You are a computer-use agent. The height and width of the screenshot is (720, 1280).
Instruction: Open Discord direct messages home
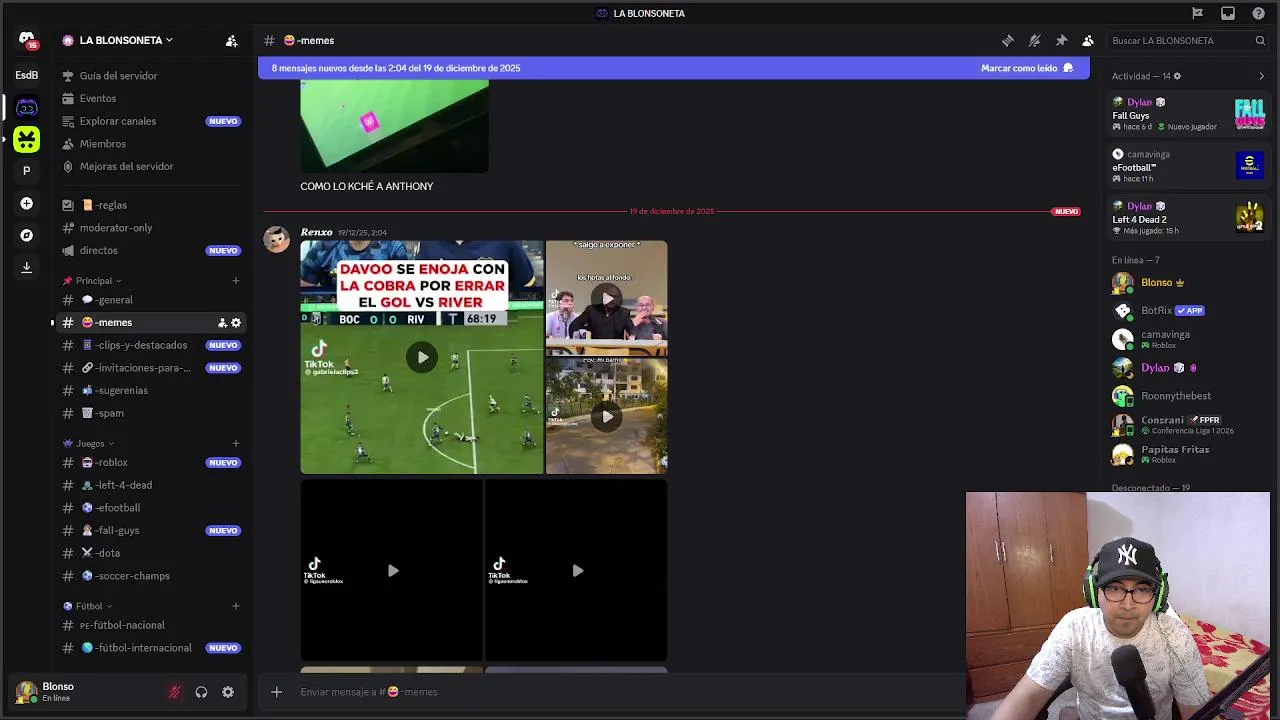(x=27, y=40)
